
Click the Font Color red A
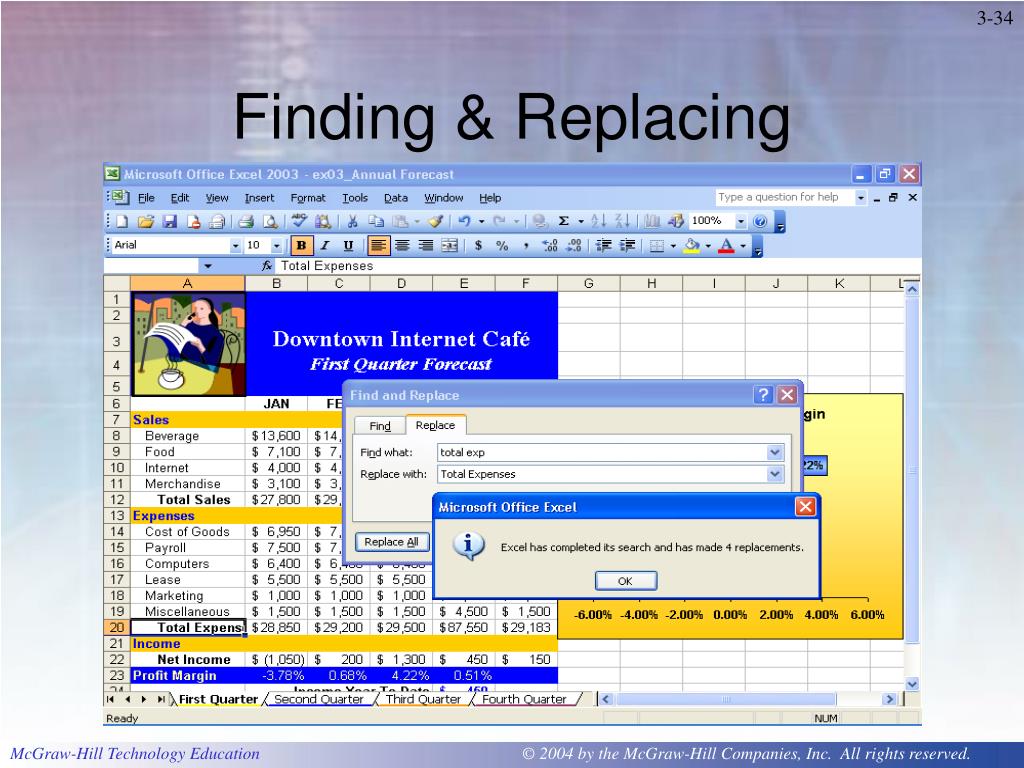coord(726,246)
